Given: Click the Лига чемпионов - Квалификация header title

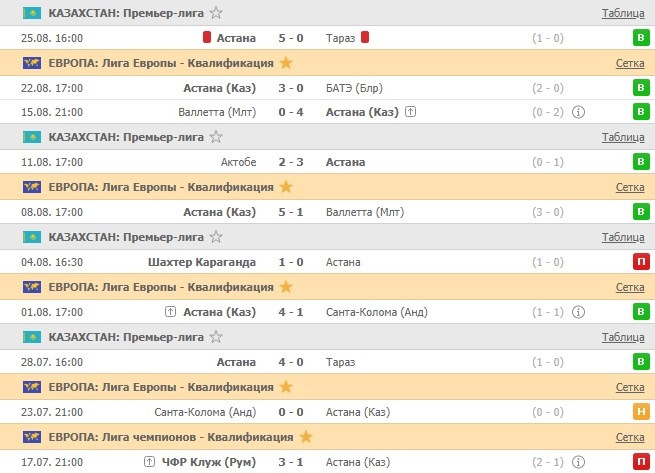Looking at the screenshot, I should coord(171,437).
